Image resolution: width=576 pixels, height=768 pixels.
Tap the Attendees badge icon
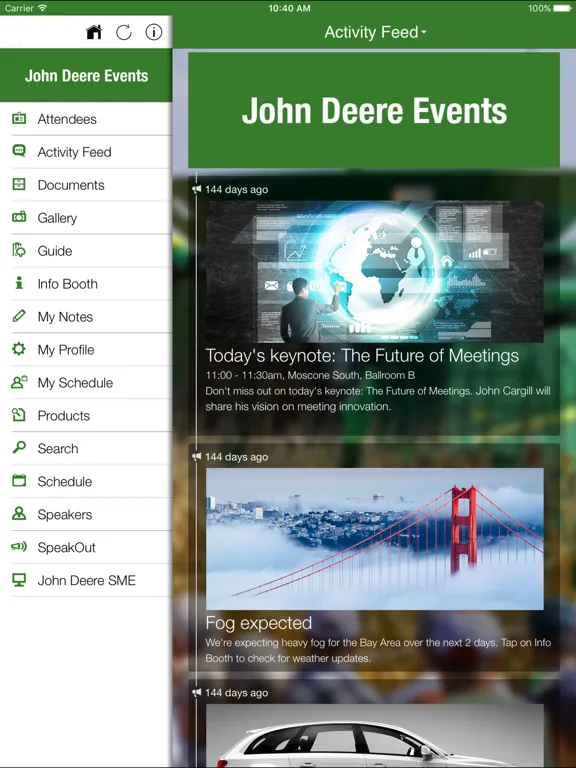click(19, 119)
